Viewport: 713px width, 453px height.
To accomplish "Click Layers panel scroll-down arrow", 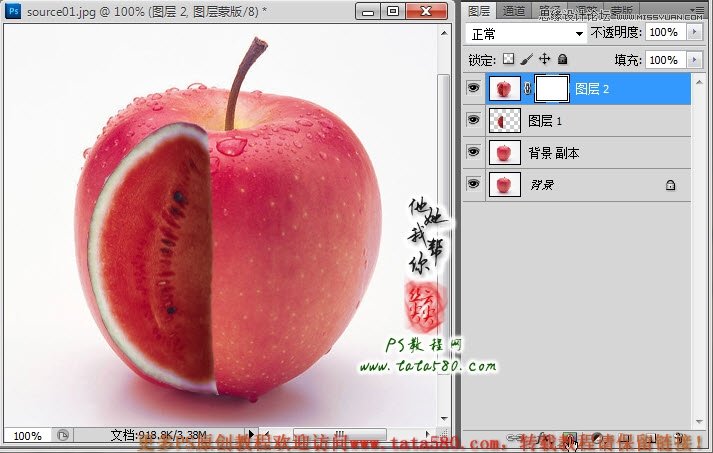I will [x=699, y=421].
